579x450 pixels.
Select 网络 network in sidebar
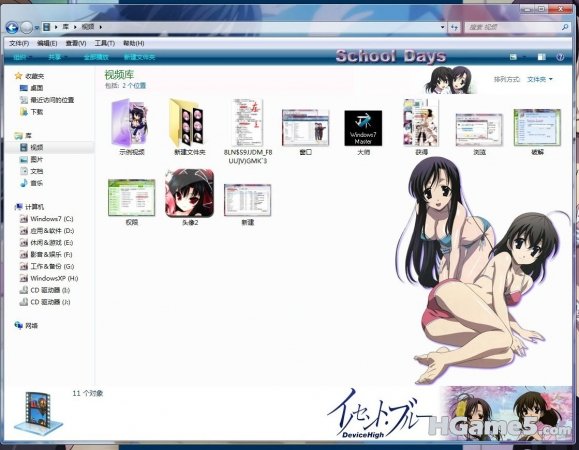tap(26, 326)
